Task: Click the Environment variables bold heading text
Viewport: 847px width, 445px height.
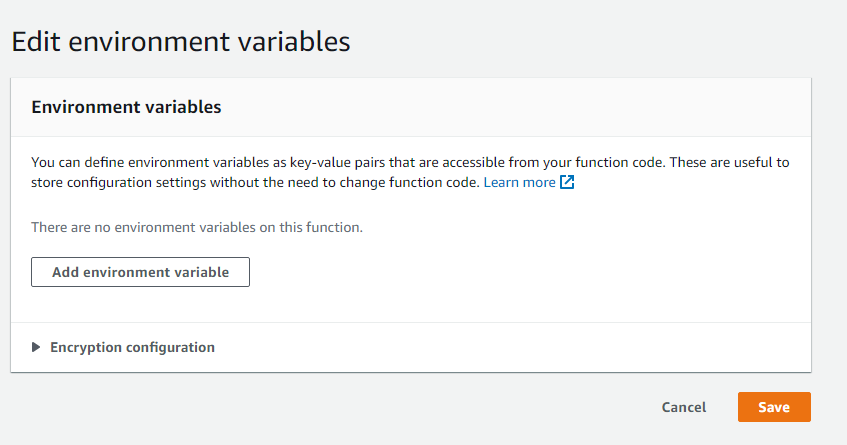Action: coord(126,107)
